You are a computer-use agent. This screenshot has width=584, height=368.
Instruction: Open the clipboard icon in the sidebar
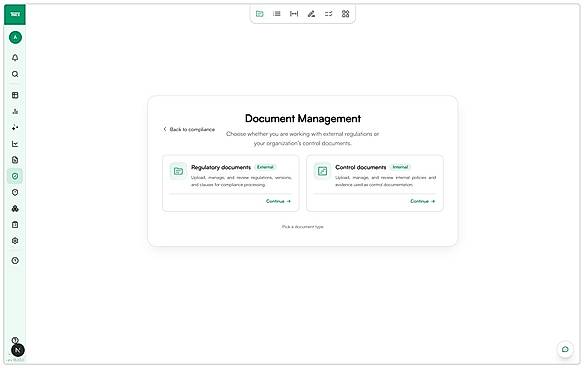pyautogui.click(x=15, y=225)
